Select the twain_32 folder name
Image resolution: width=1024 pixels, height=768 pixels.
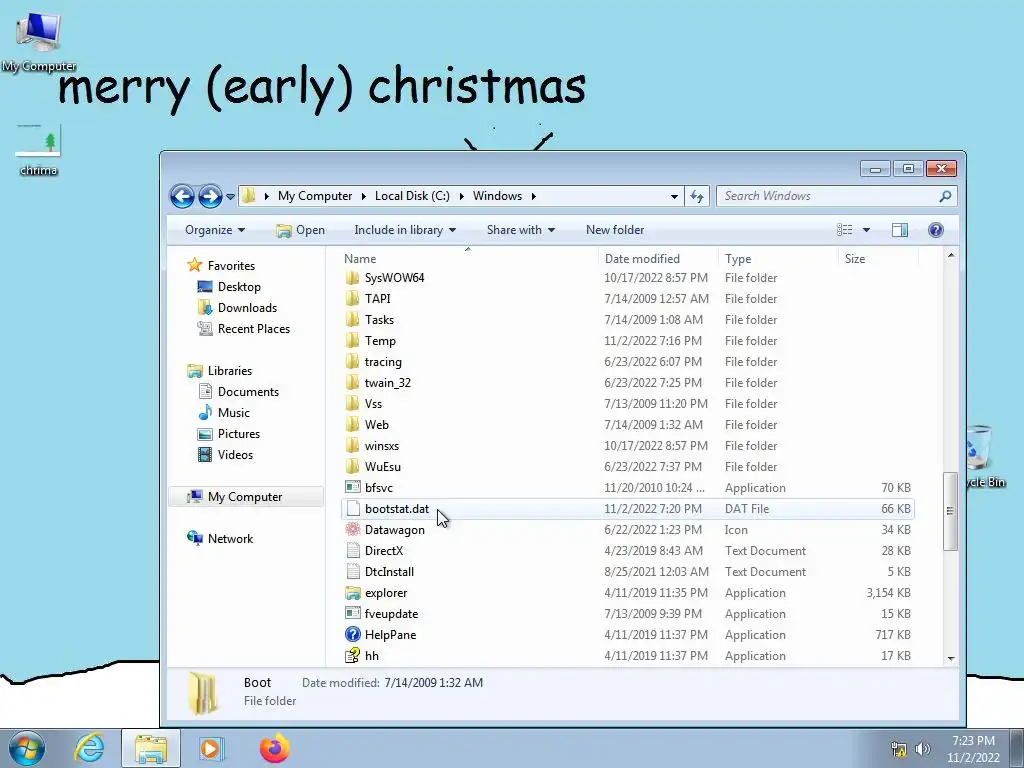pos(388,383)
